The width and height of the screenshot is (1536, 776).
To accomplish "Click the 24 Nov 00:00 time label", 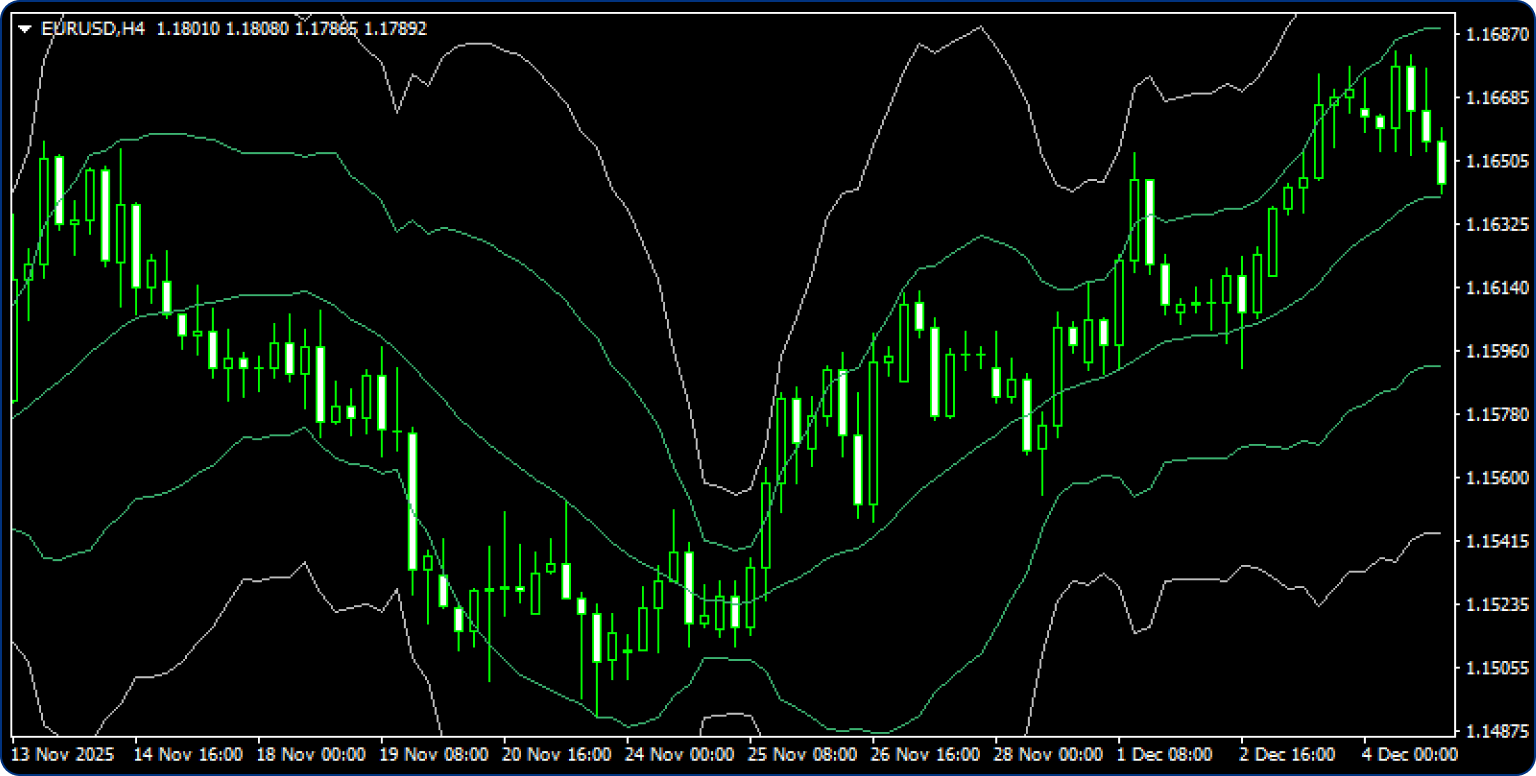I will [x=680, y=754].
